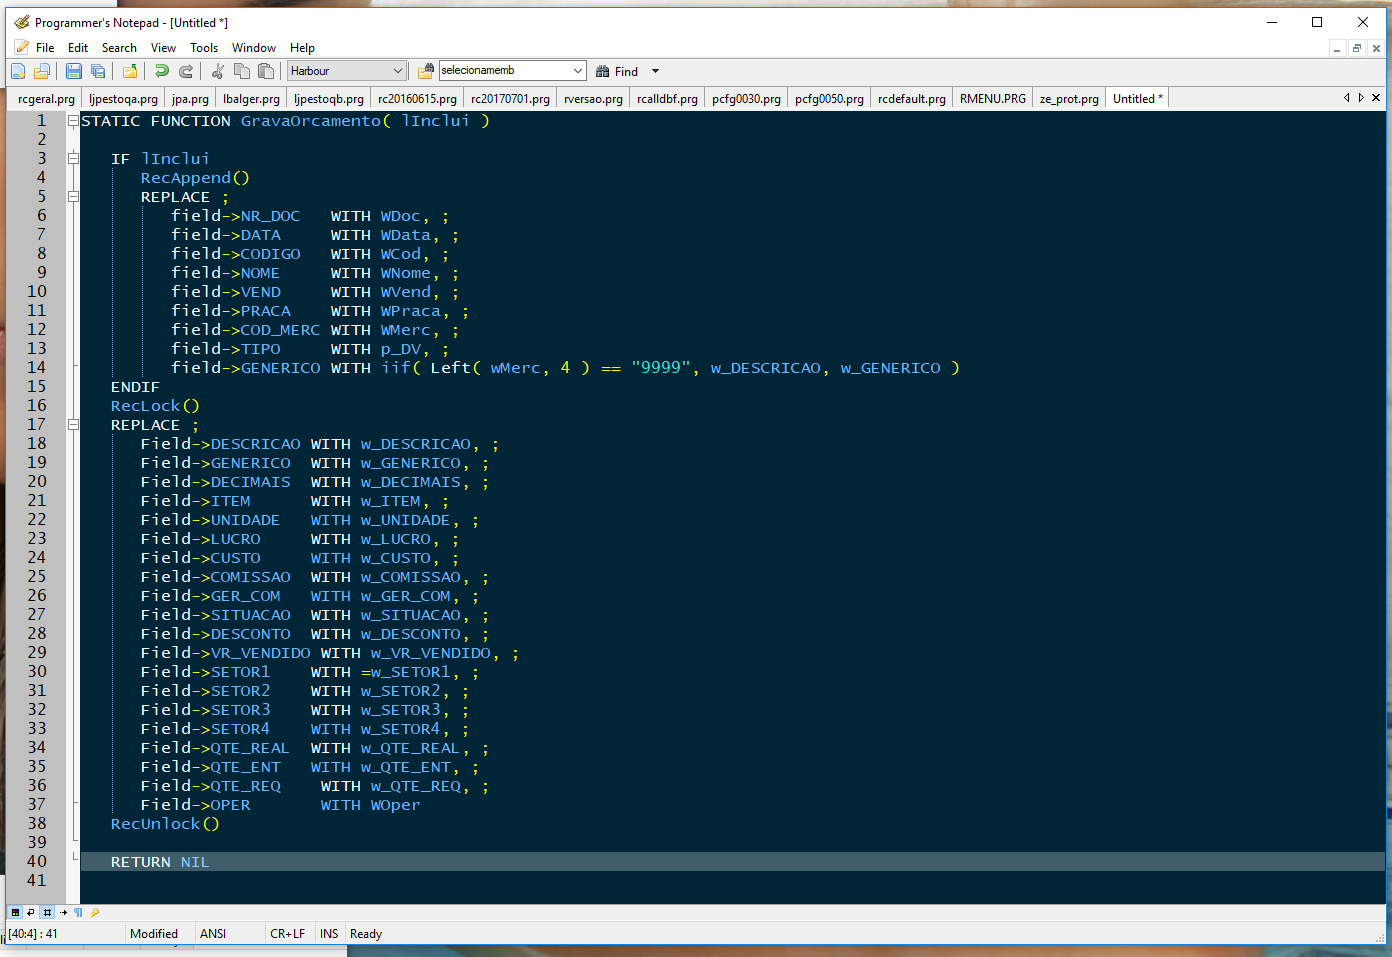Click the Find button
Screen dimensions: 1392x957
point(617,71)
